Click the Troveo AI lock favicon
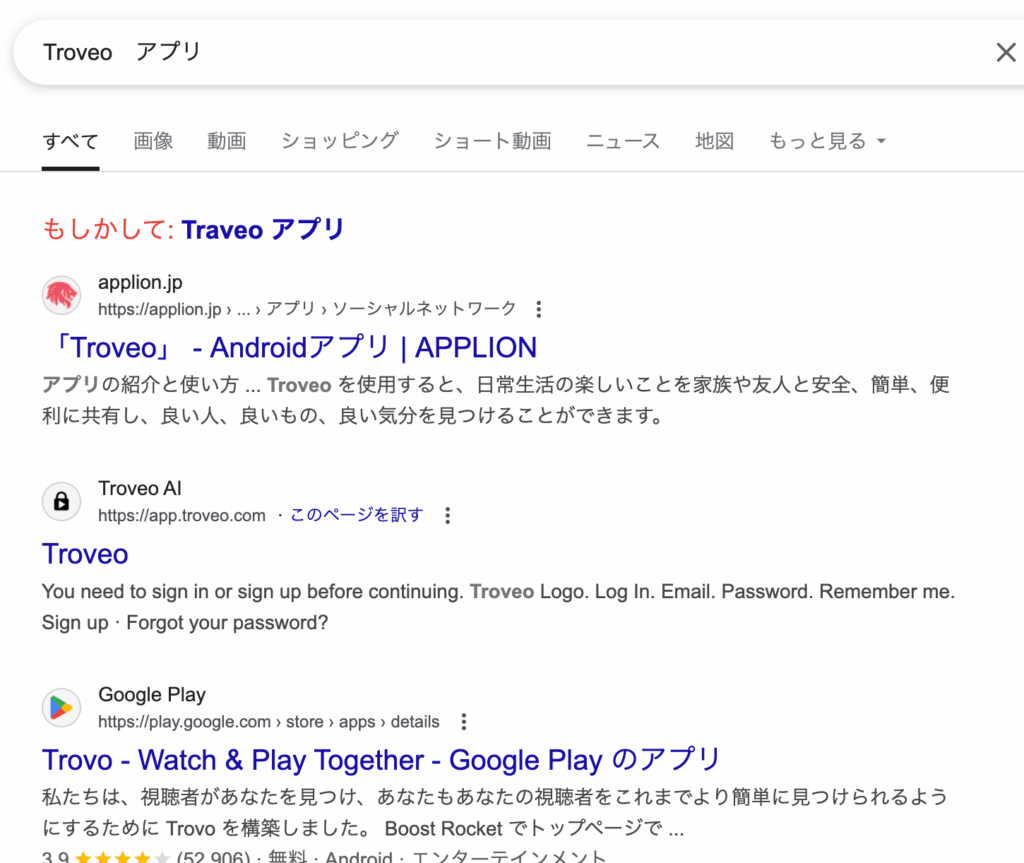 coord(61,502)
